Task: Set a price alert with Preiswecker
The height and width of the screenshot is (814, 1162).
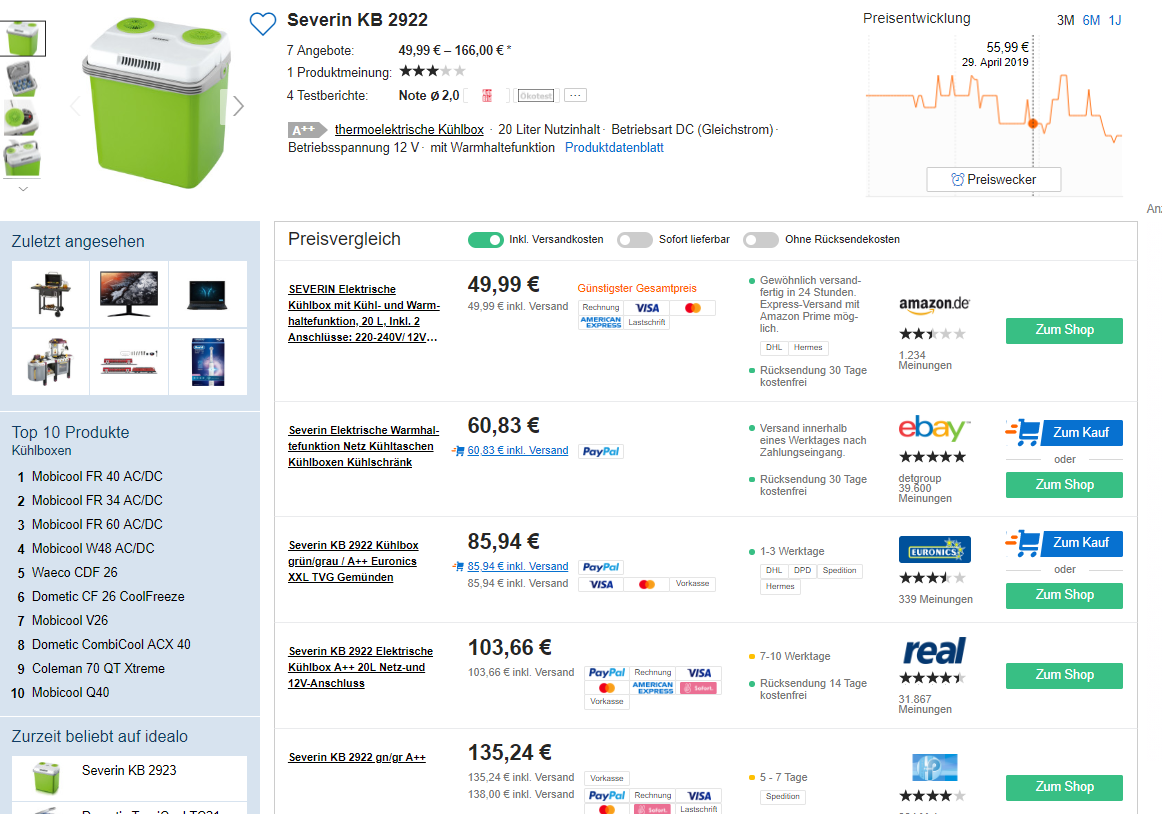Action: (993, 180)
